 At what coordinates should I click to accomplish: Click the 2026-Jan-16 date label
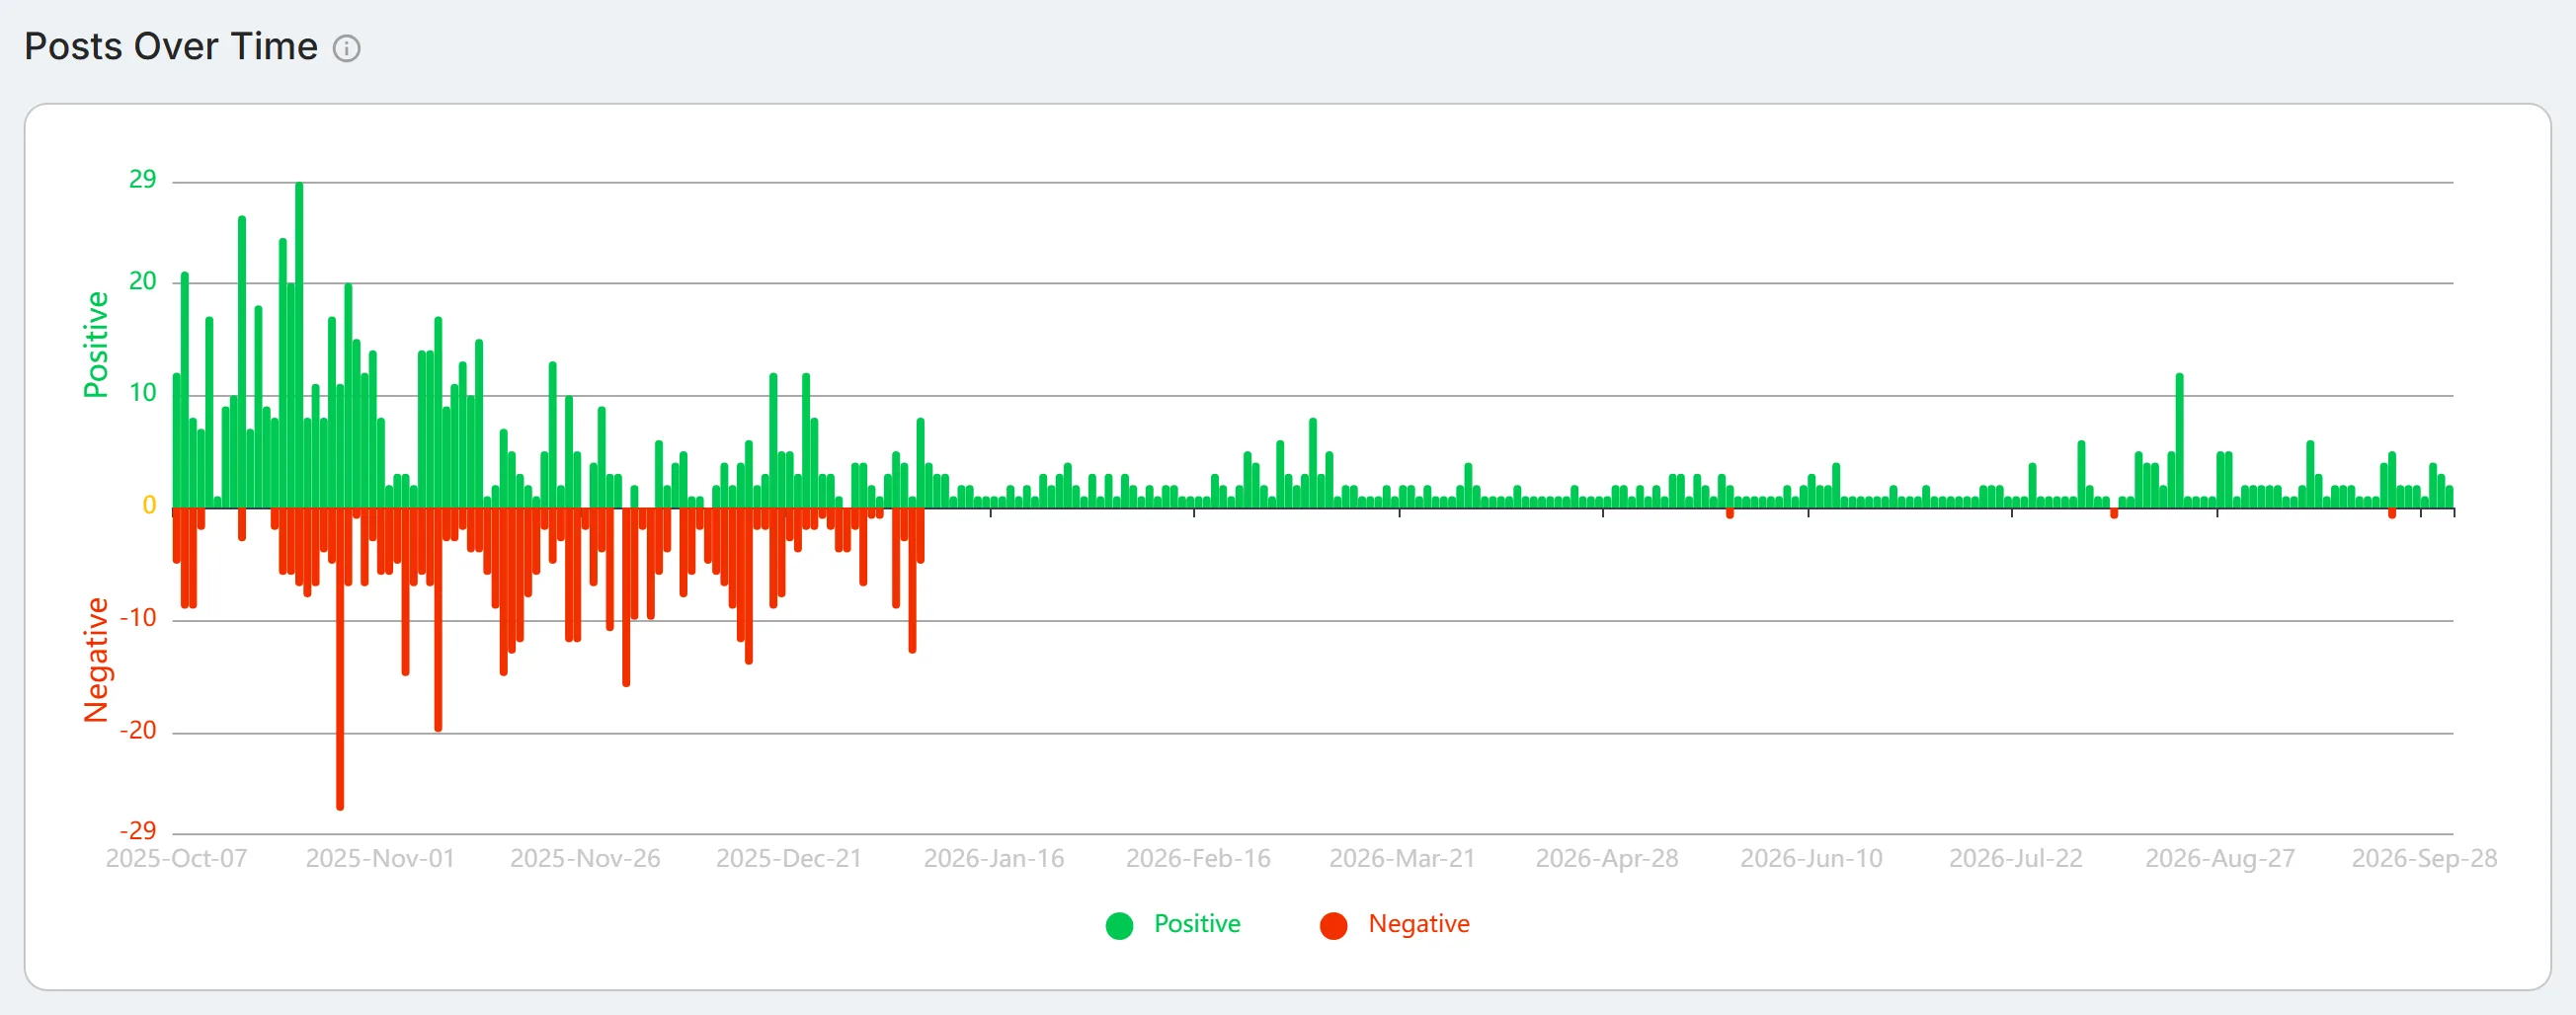click(x=994, y=859)
